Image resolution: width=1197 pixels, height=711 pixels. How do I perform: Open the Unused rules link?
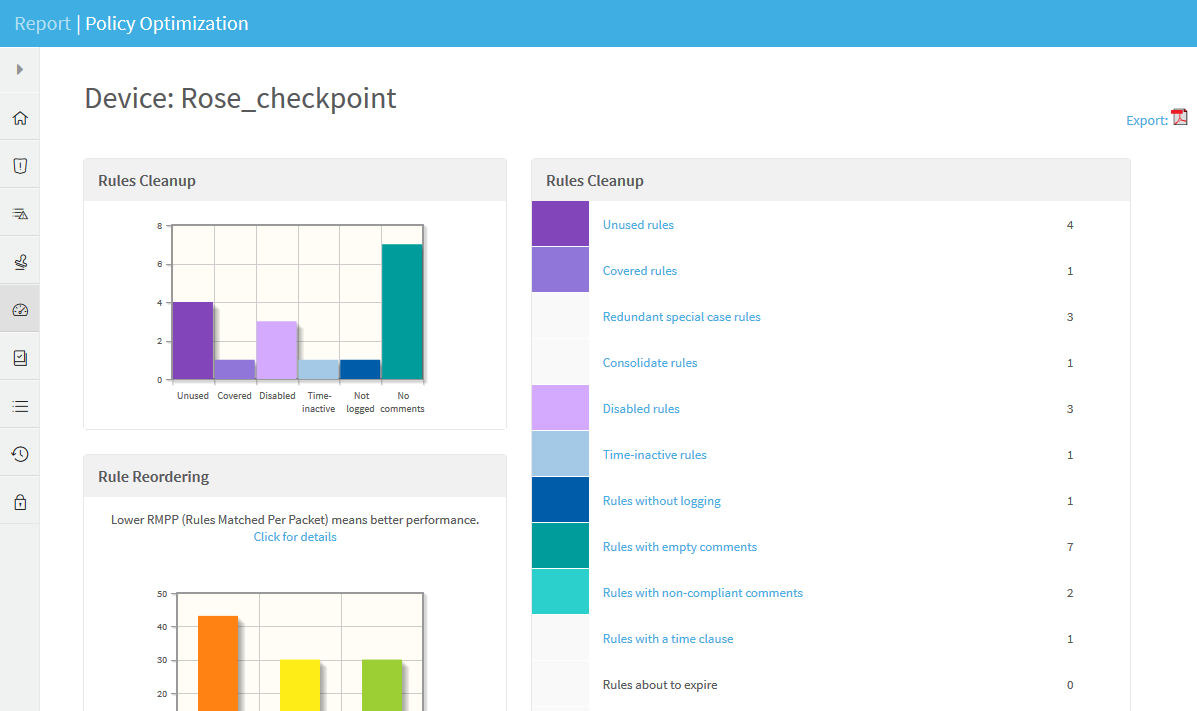point(638,225)
